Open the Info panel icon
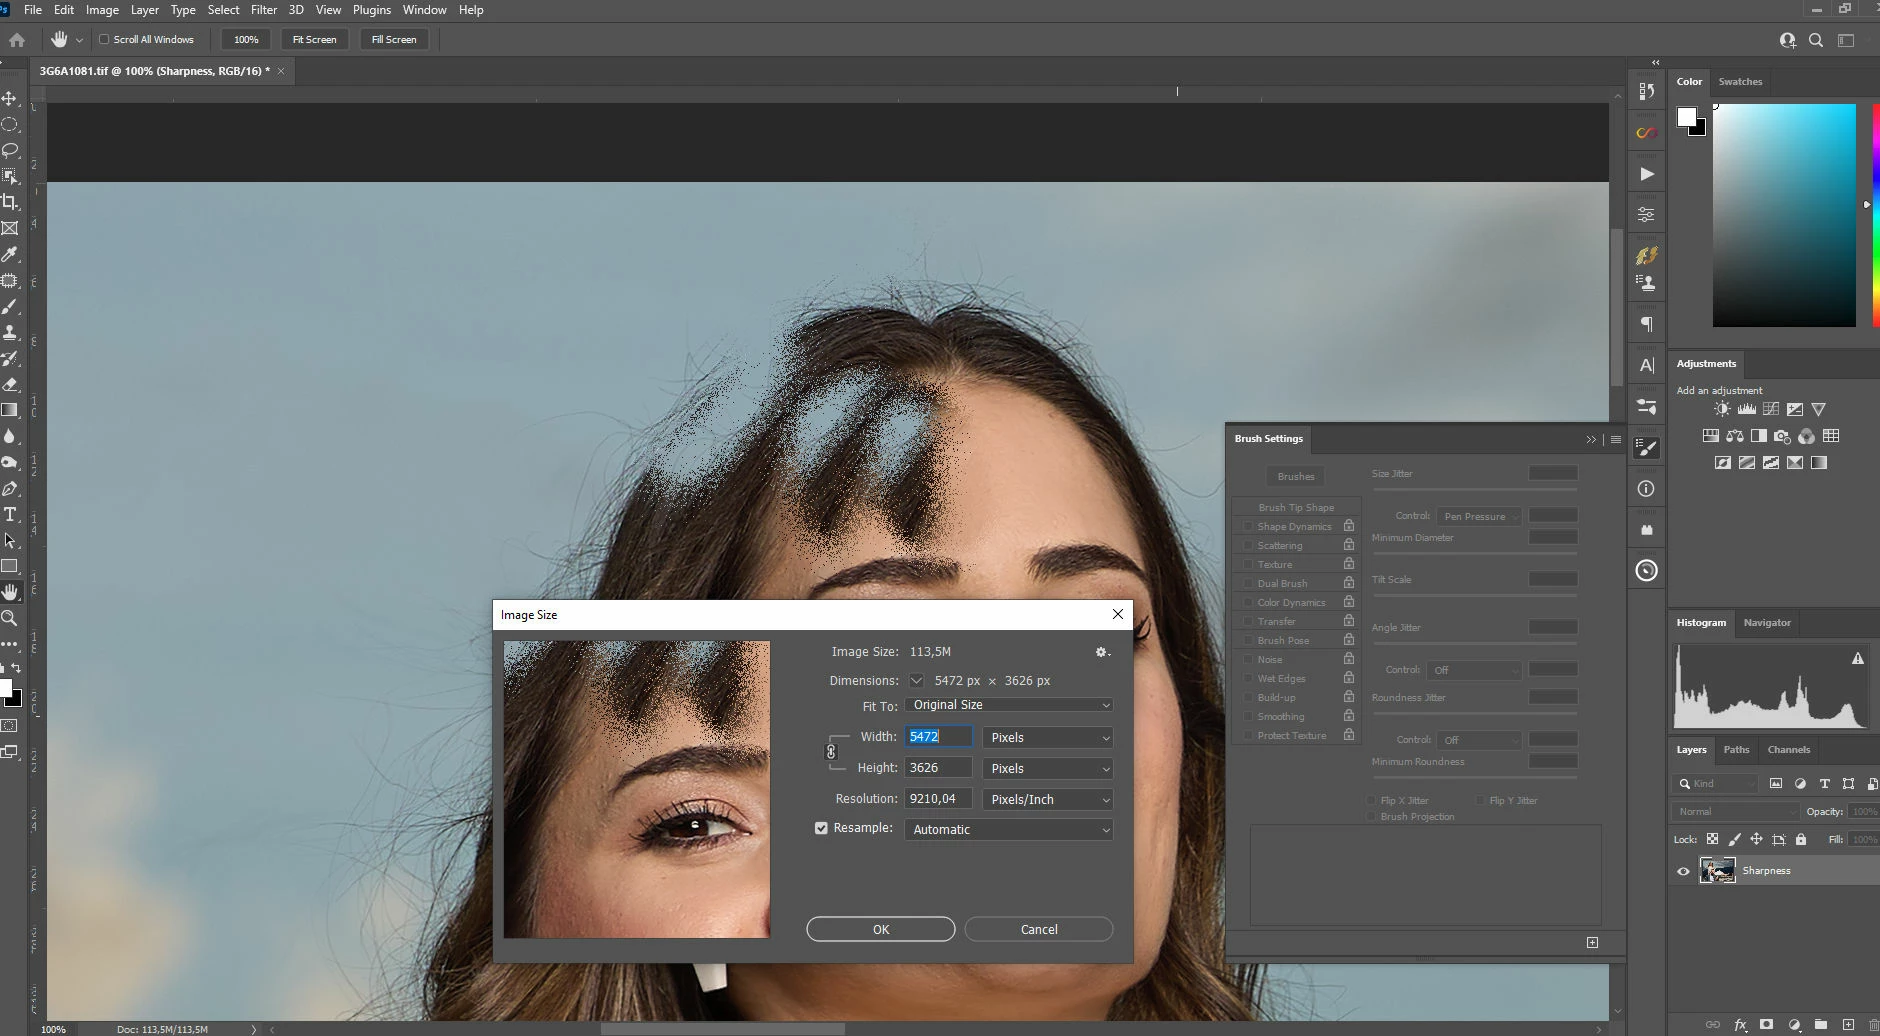The width and height of the screenshot is (1880, 1036). 1647,489
